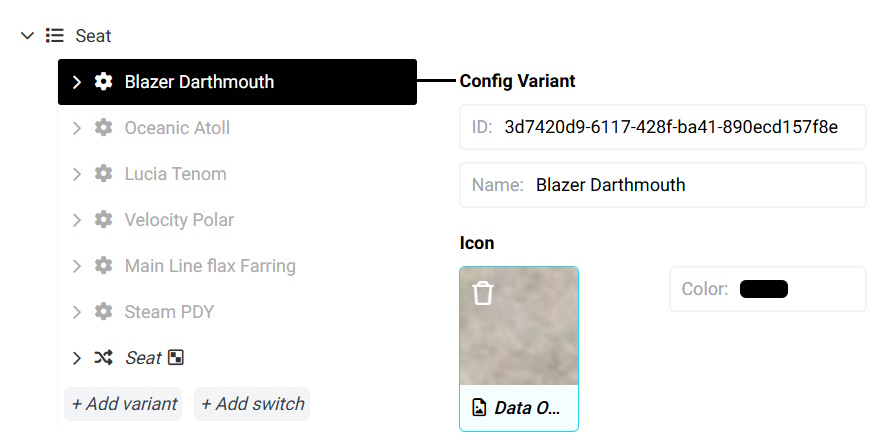Expand the Main Line flax Farring variant

[x=77, y=266]
